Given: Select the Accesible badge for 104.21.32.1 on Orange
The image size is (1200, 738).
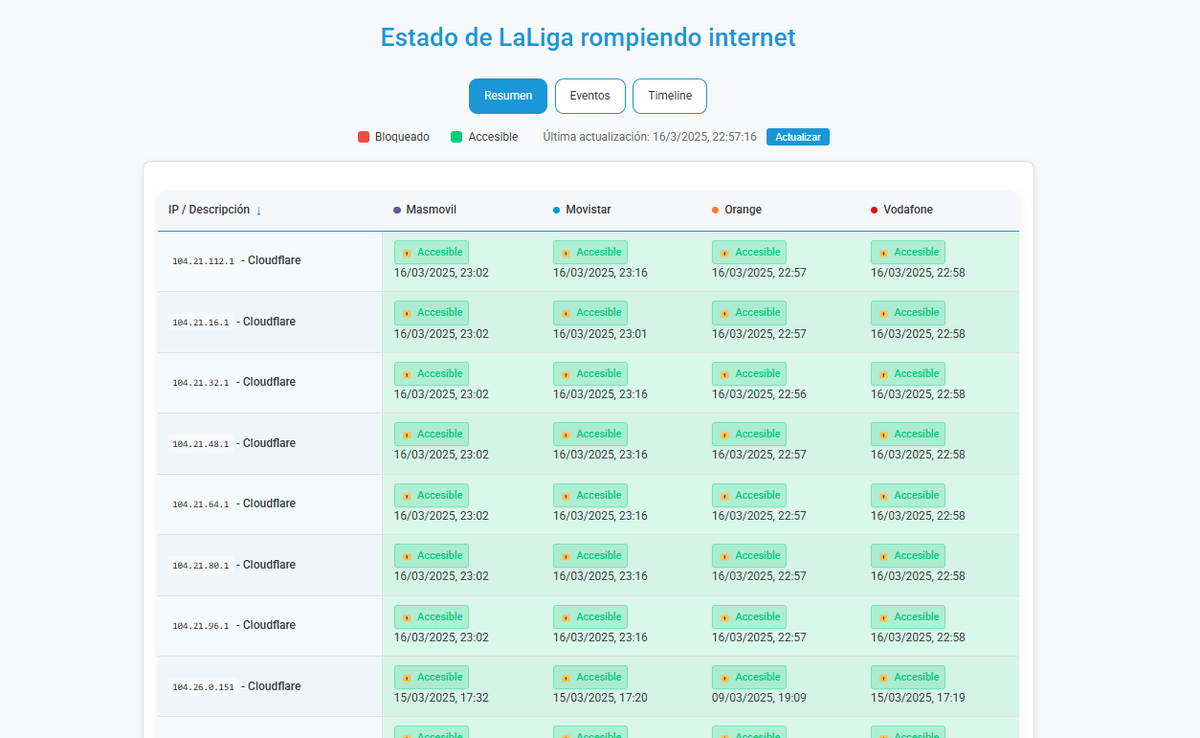Looking at the screenshot, I should point(748,373).
